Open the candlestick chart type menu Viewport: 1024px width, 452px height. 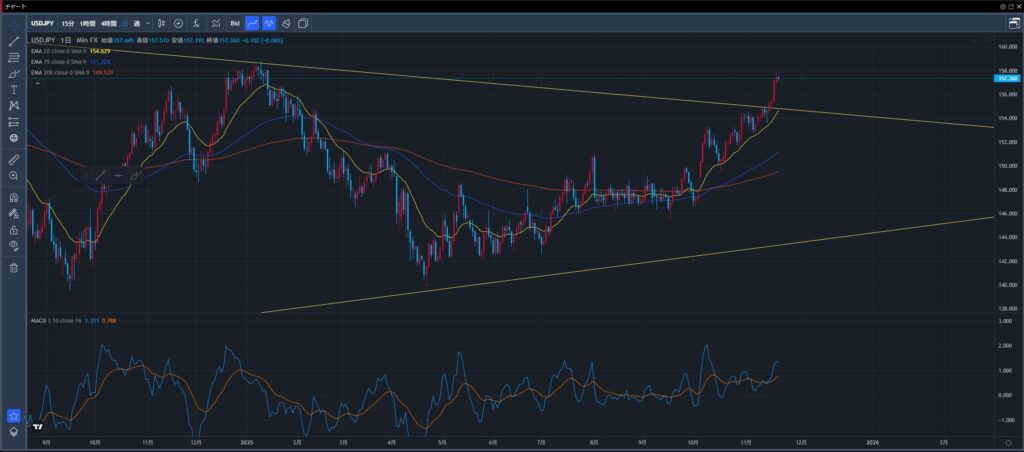[161, 22]
